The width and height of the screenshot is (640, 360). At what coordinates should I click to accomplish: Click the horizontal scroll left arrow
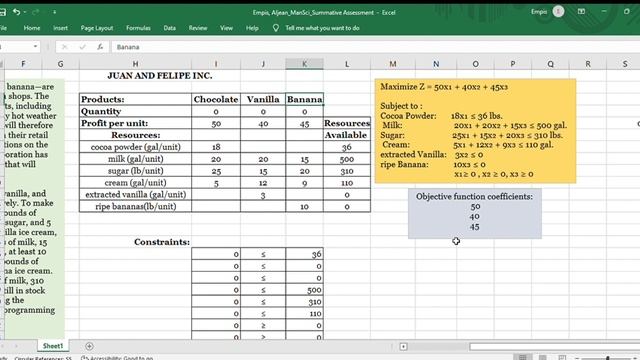pyautogui.click(x=403, y=347)
